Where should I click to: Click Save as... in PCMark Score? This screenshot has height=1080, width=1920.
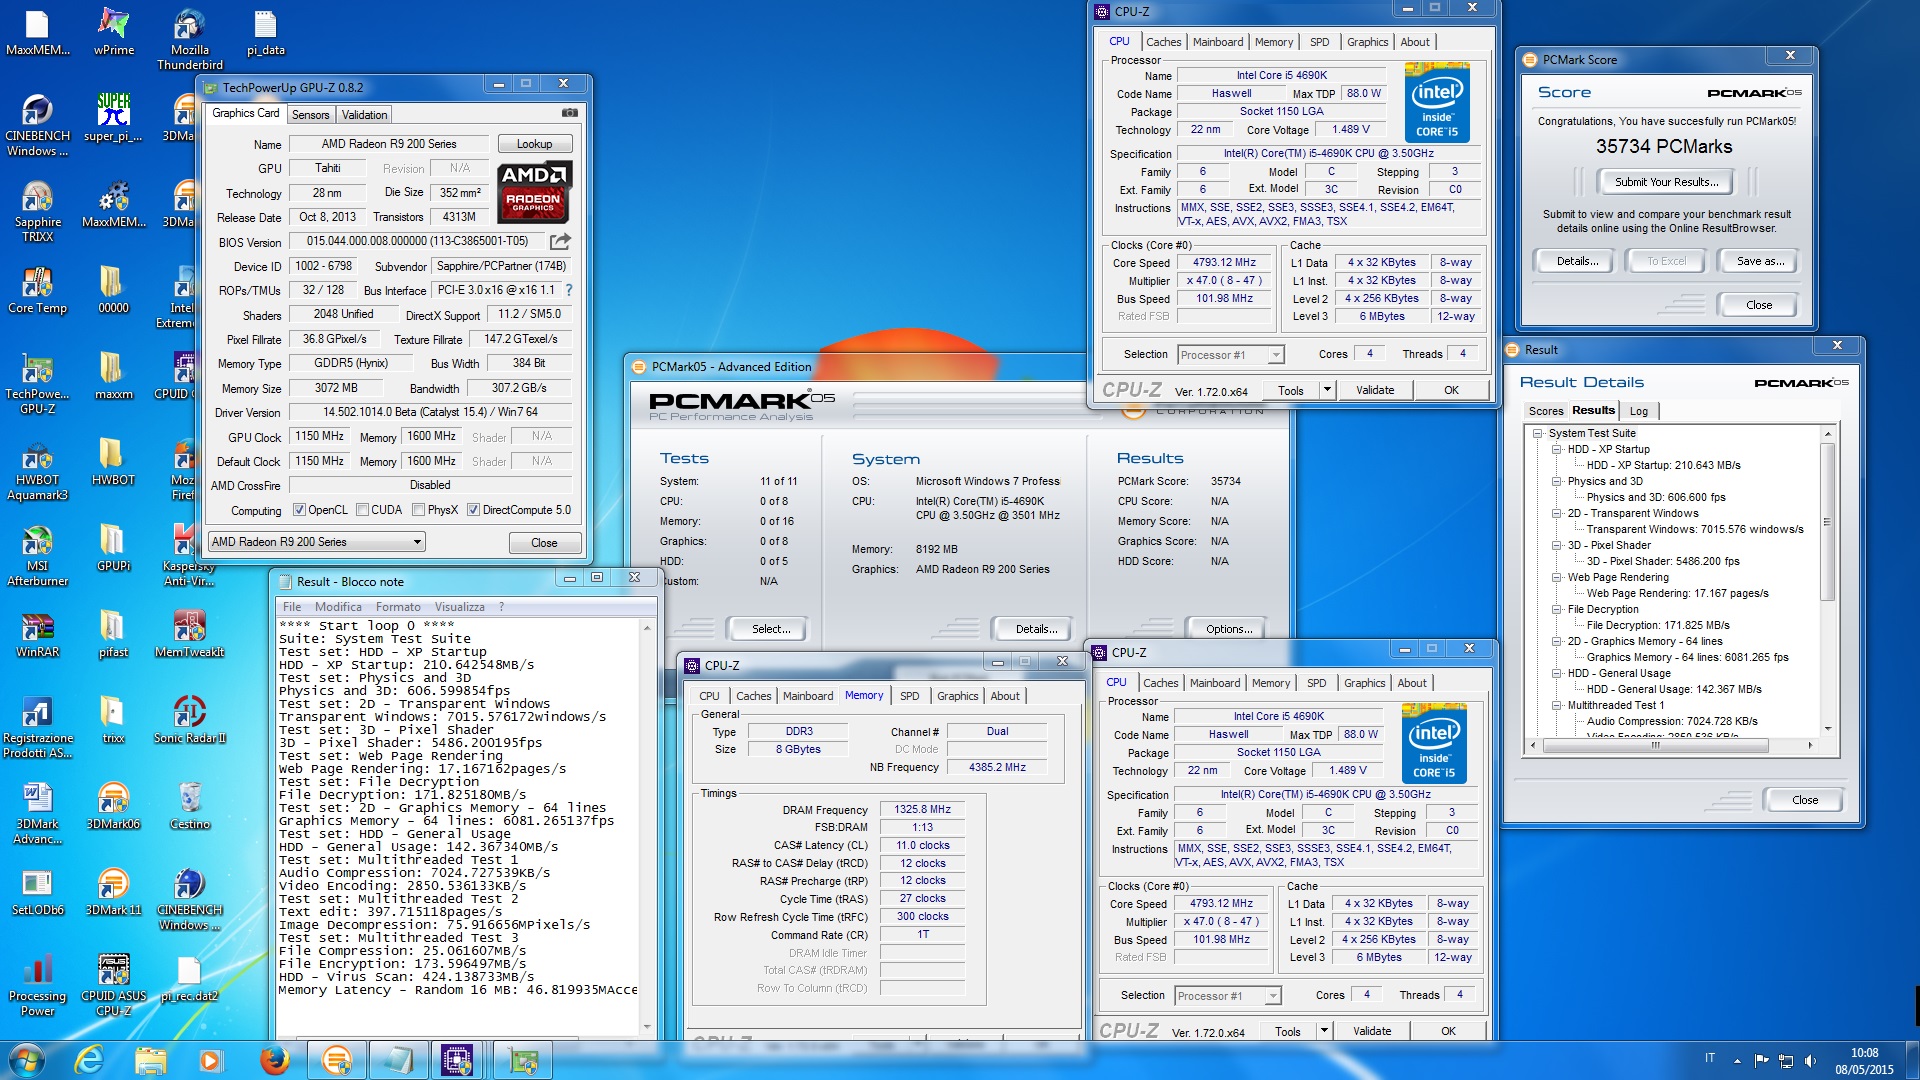(x=1760, y=261)
